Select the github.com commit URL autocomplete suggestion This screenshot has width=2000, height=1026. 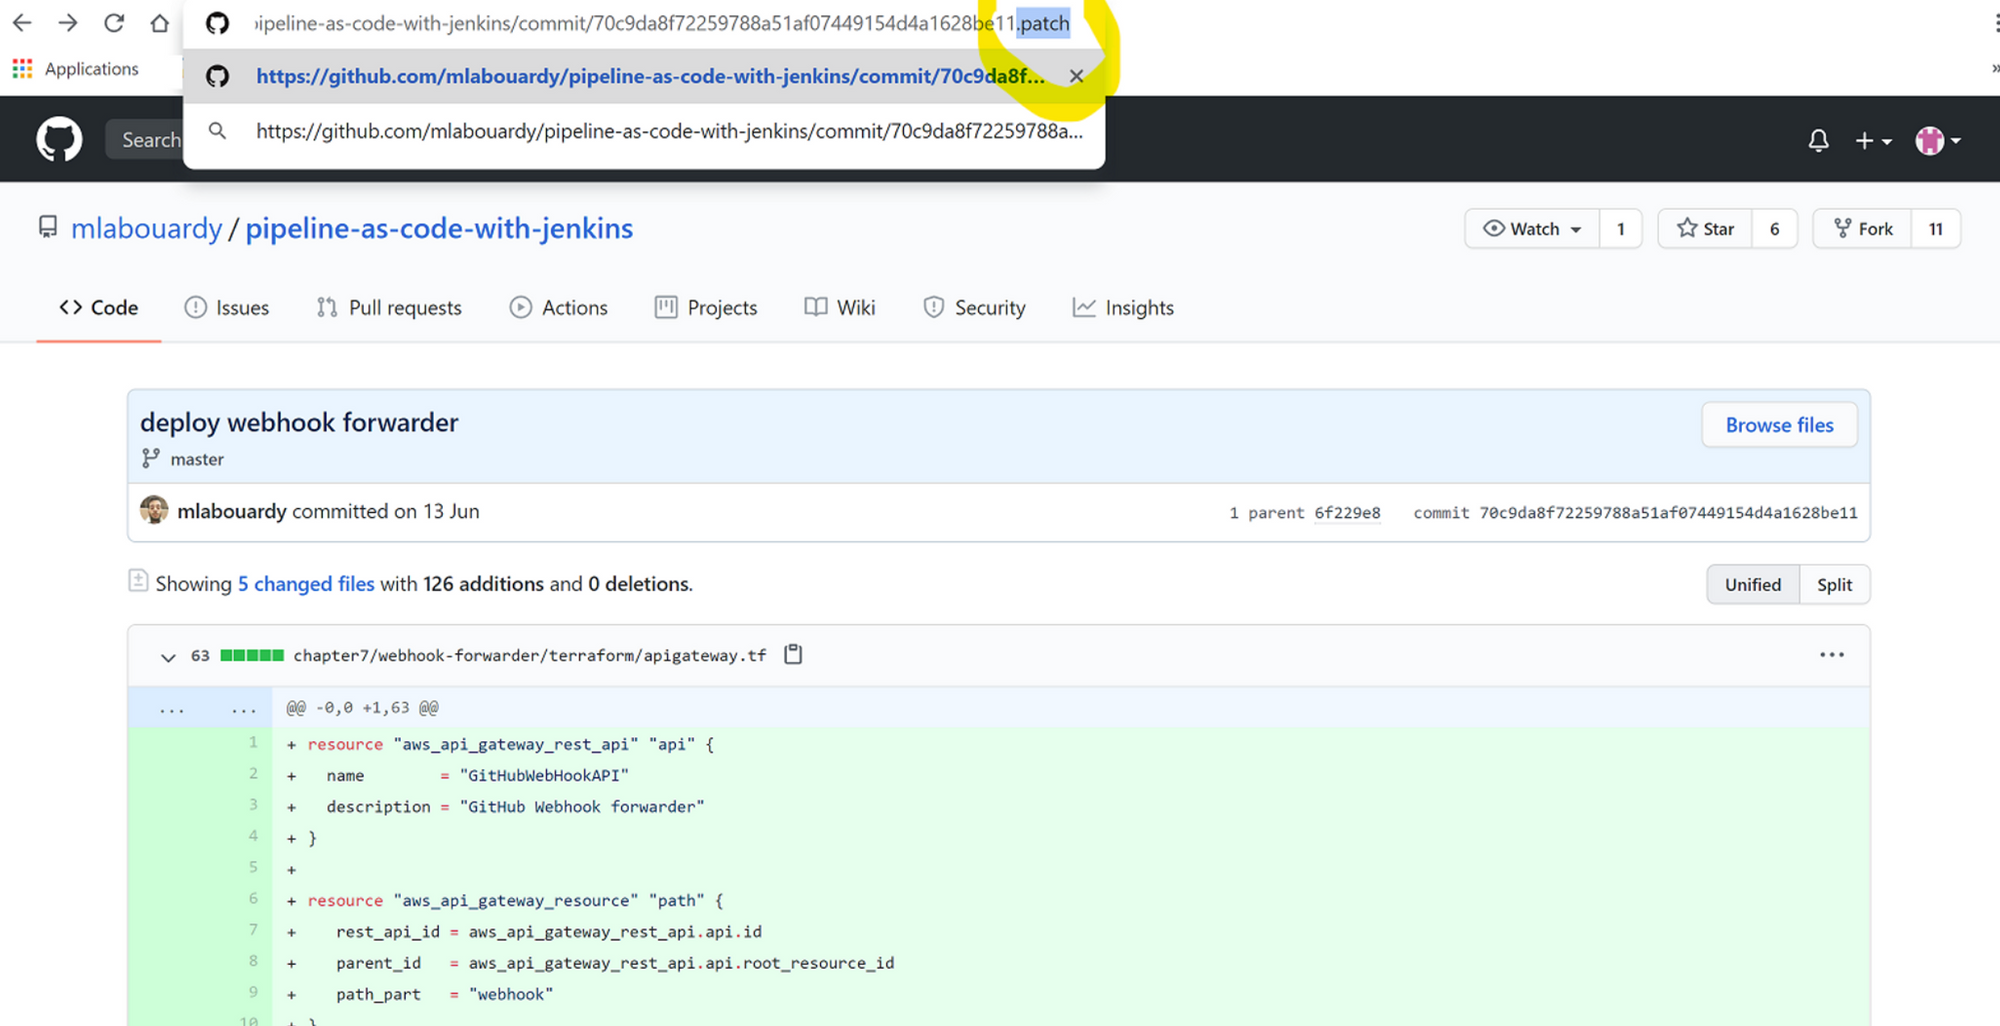[x=644, y=76]
